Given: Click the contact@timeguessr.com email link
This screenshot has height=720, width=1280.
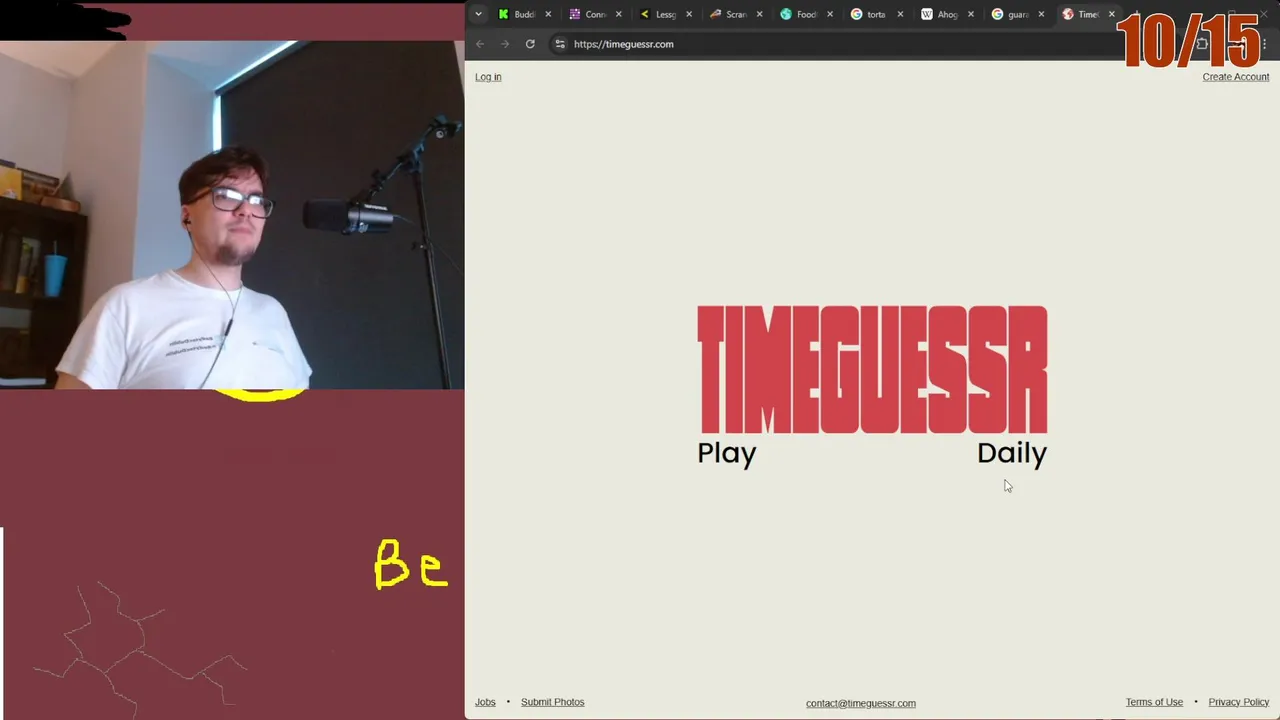Looking at the screenshot, I should point(861,703).
